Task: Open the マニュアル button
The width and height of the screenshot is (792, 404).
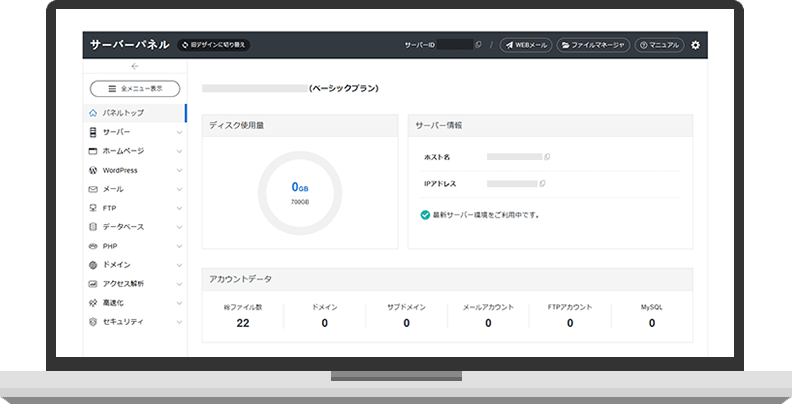Action: [x=659, y=45]
